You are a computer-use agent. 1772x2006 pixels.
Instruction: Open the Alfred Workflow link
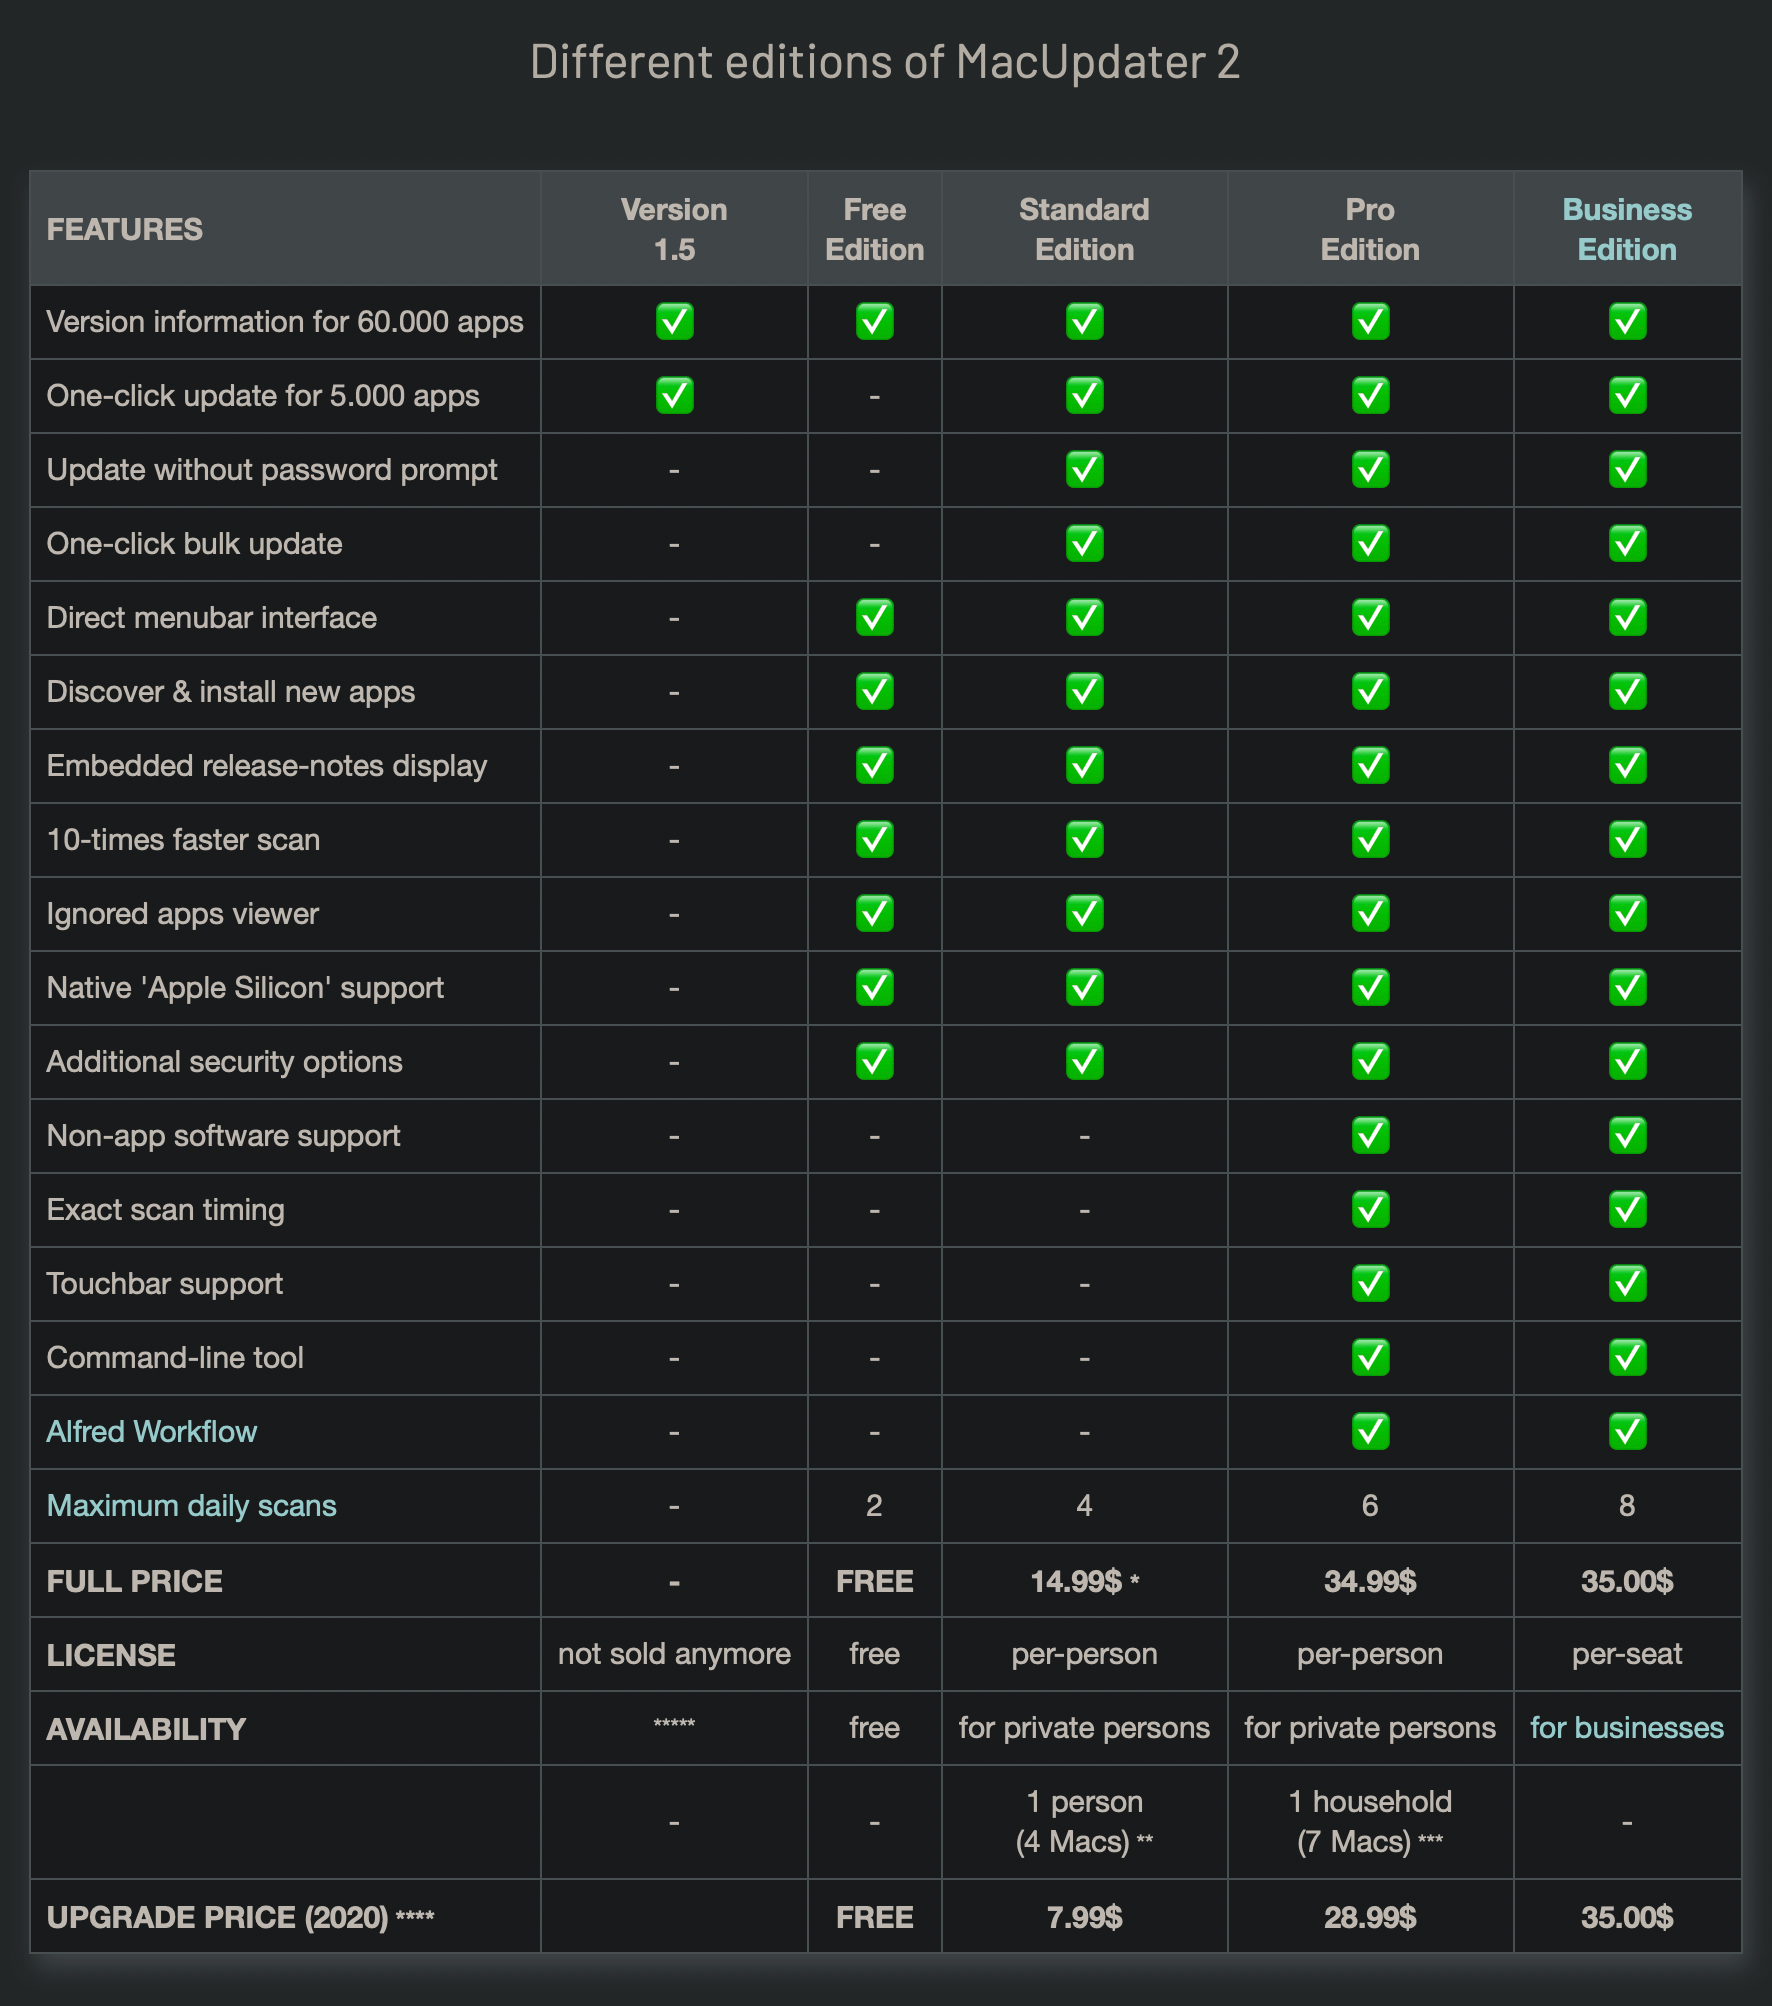(x=152, y=1431)
